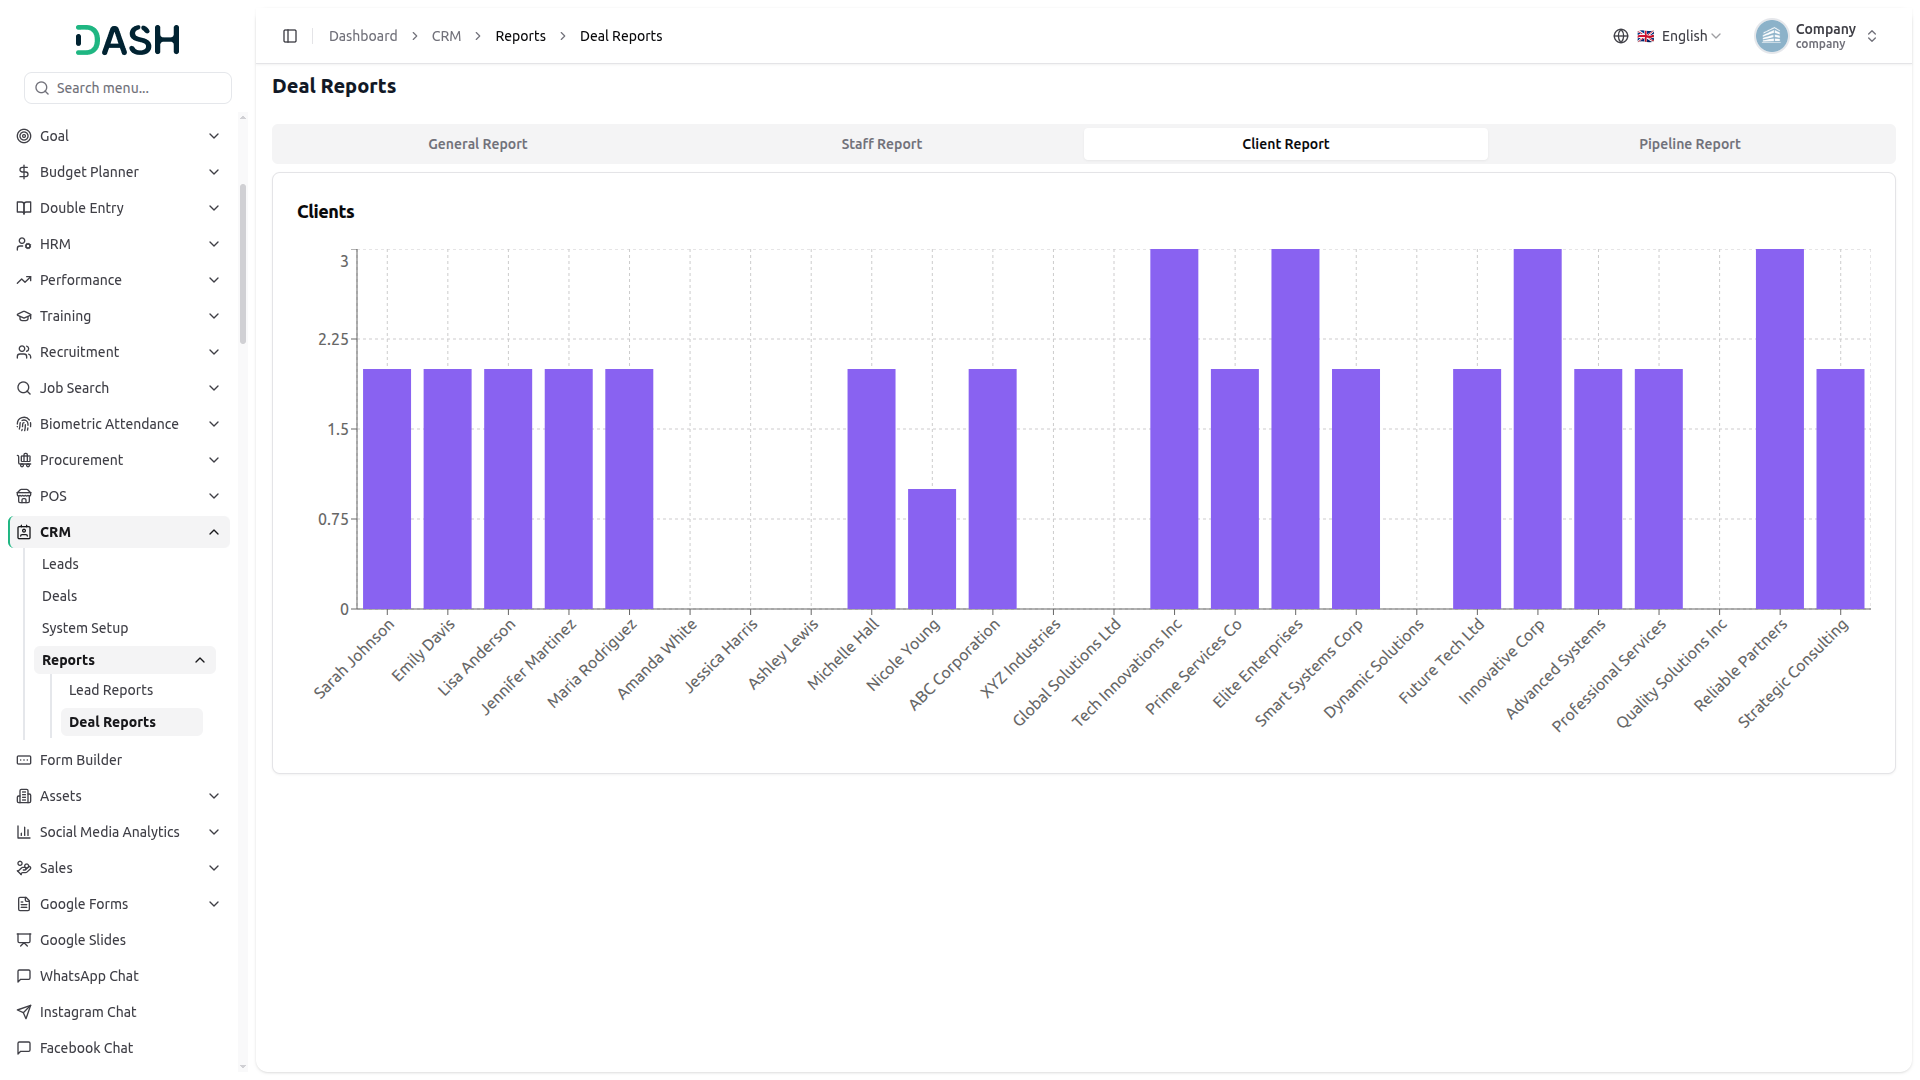
Task: Expand the HRM menu chevron
Action: coord(214,244)
